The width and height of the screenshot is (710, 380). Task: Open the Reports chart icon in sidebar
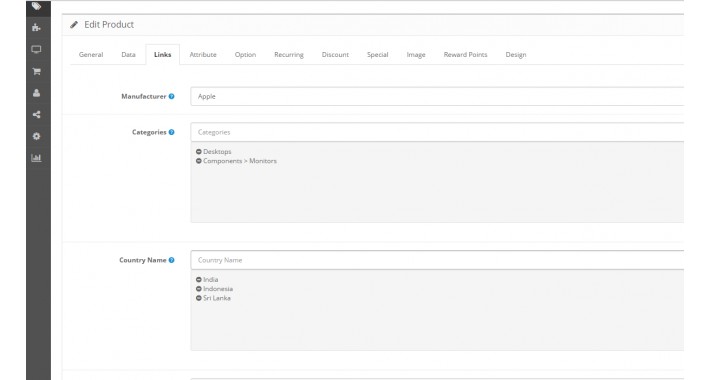(x=37, y=158)
